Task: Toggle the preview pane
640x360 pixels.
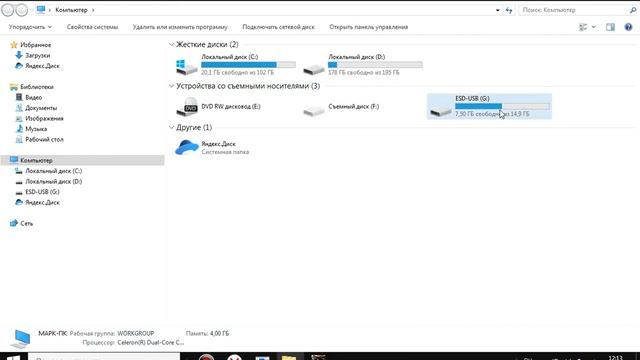Action: coord(610,27)
